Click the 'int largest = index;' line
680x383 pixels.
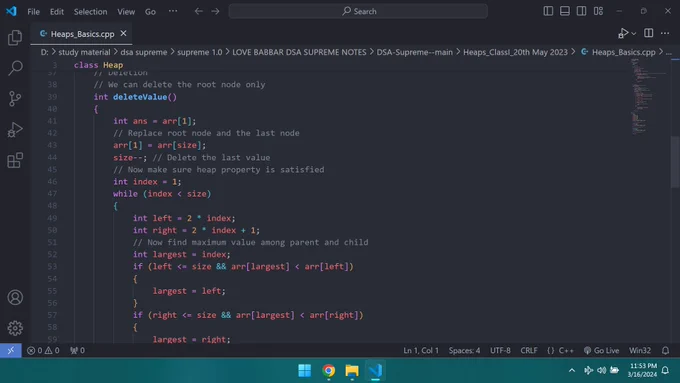click(181, 255)
